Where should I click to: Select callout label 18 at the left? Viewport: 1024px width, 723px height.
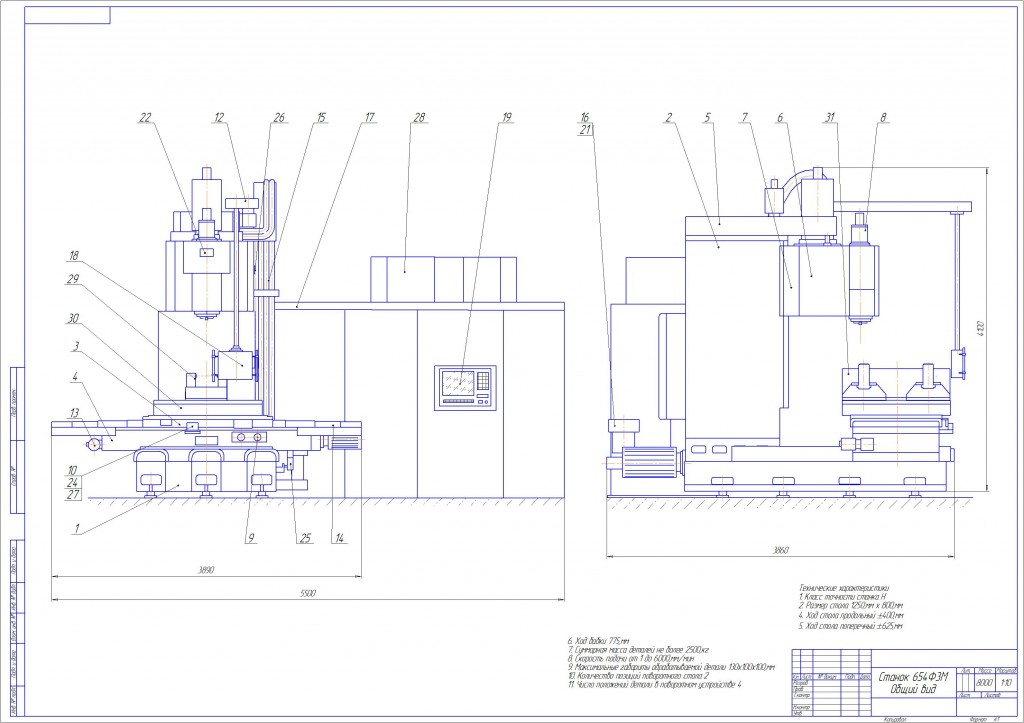73,256
